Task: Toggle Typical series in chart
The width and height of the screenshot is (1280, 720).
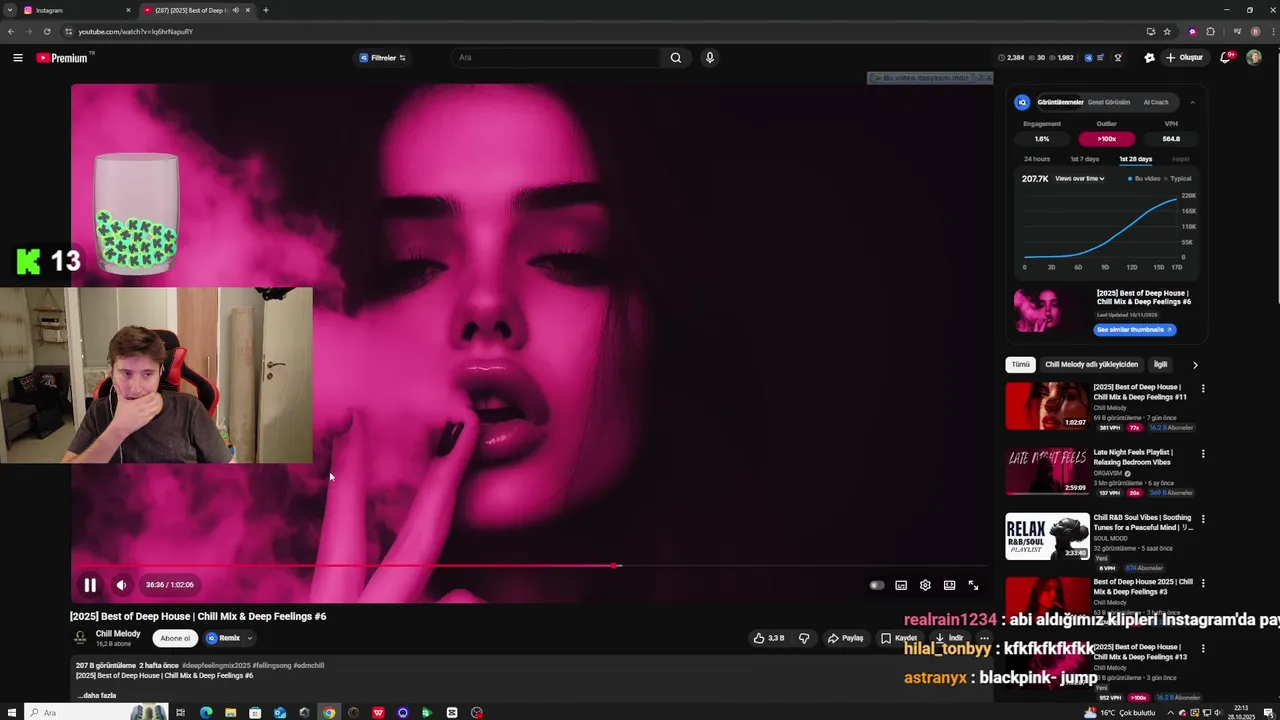Action: 1178,179
